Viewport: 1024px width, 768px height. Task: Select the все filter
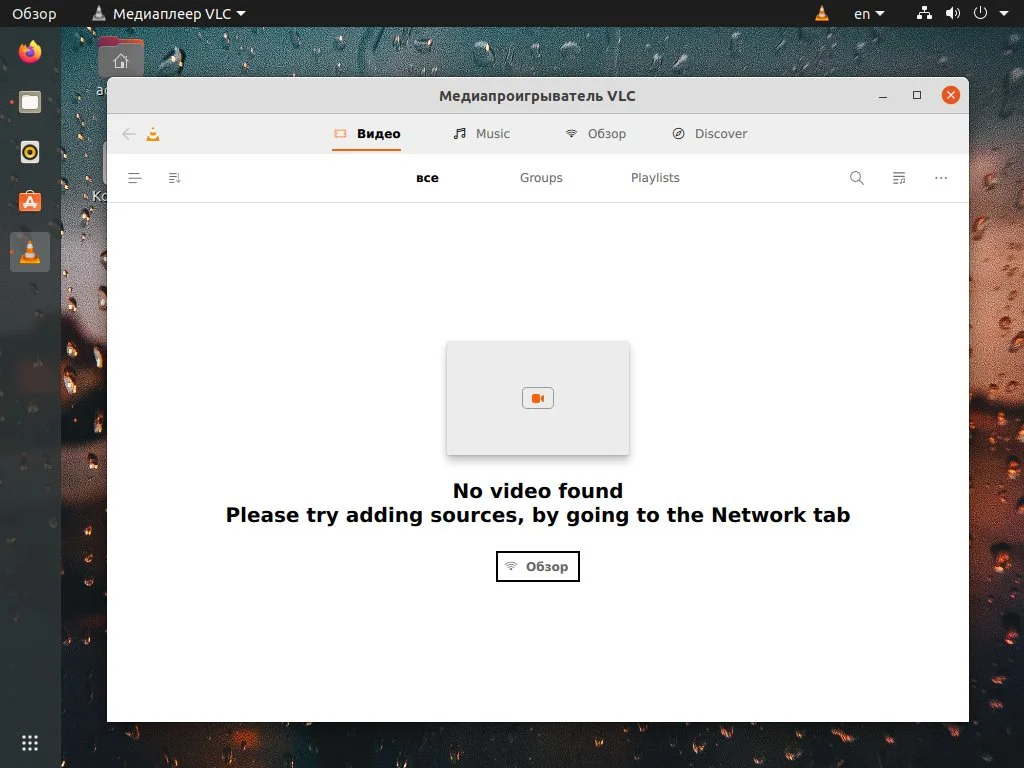pos(427,177)
